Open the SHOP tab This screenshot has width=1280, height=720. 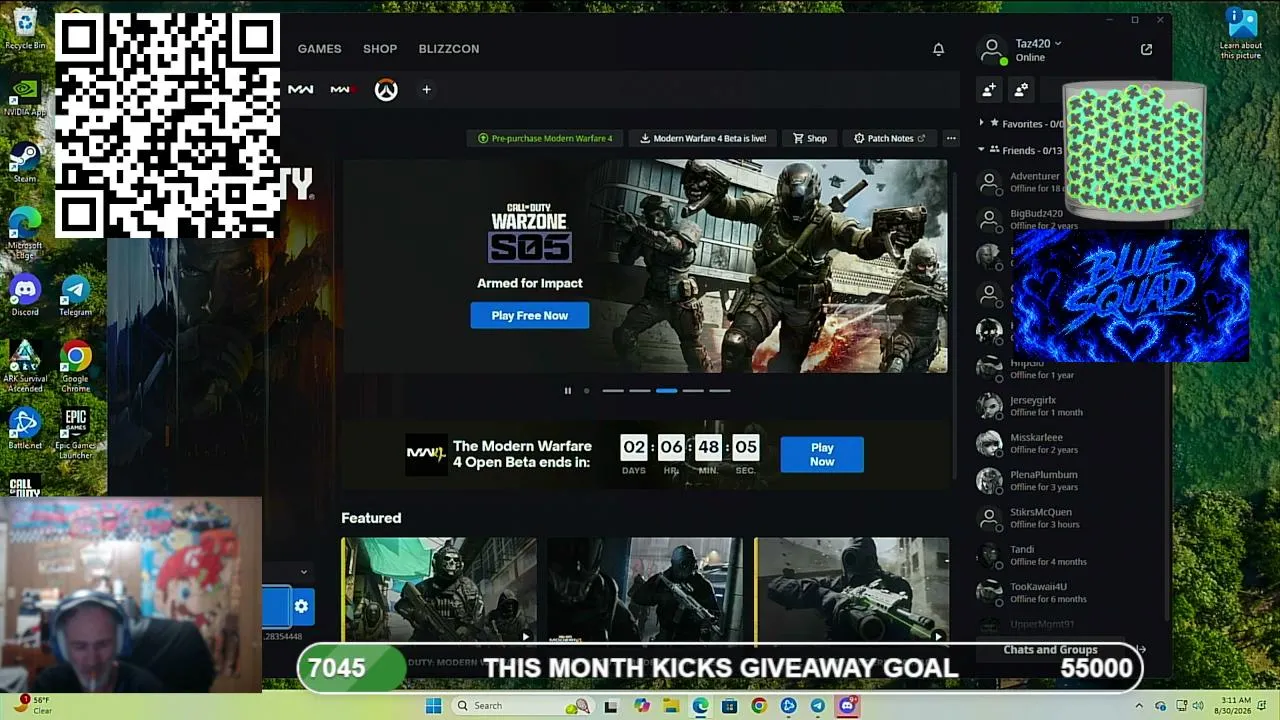[x=380, y=49]
